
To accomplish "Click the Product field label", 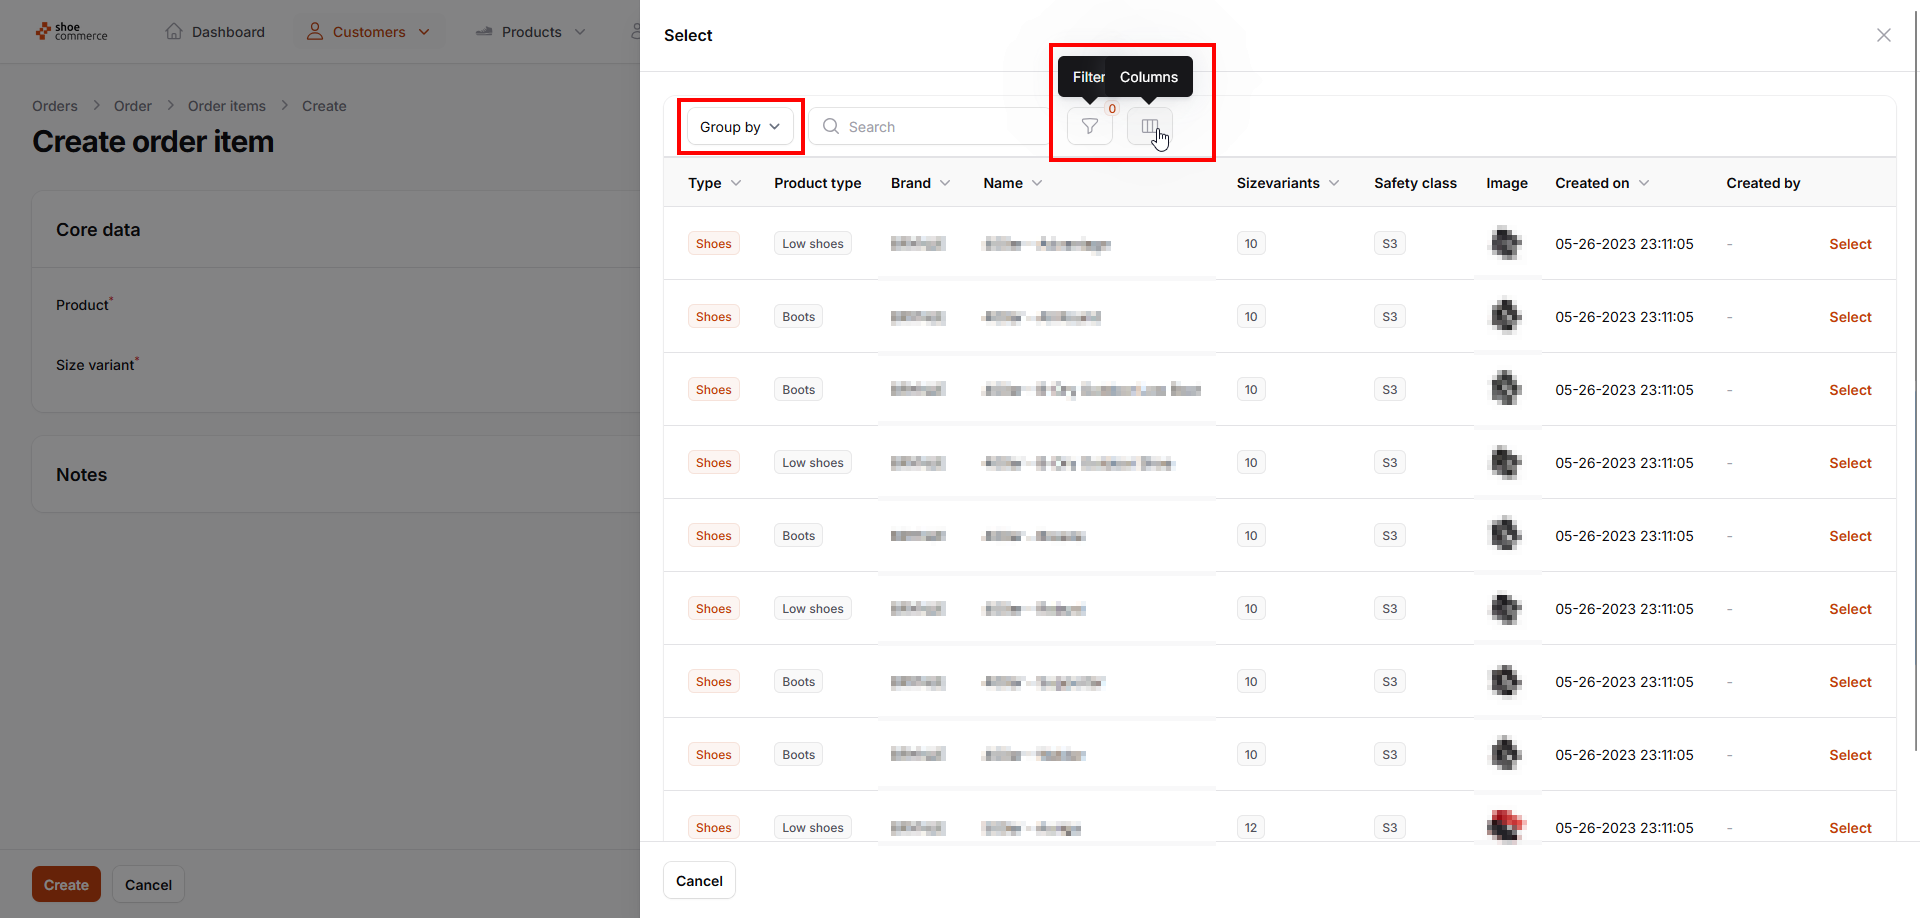I will [x=84, y=304].
